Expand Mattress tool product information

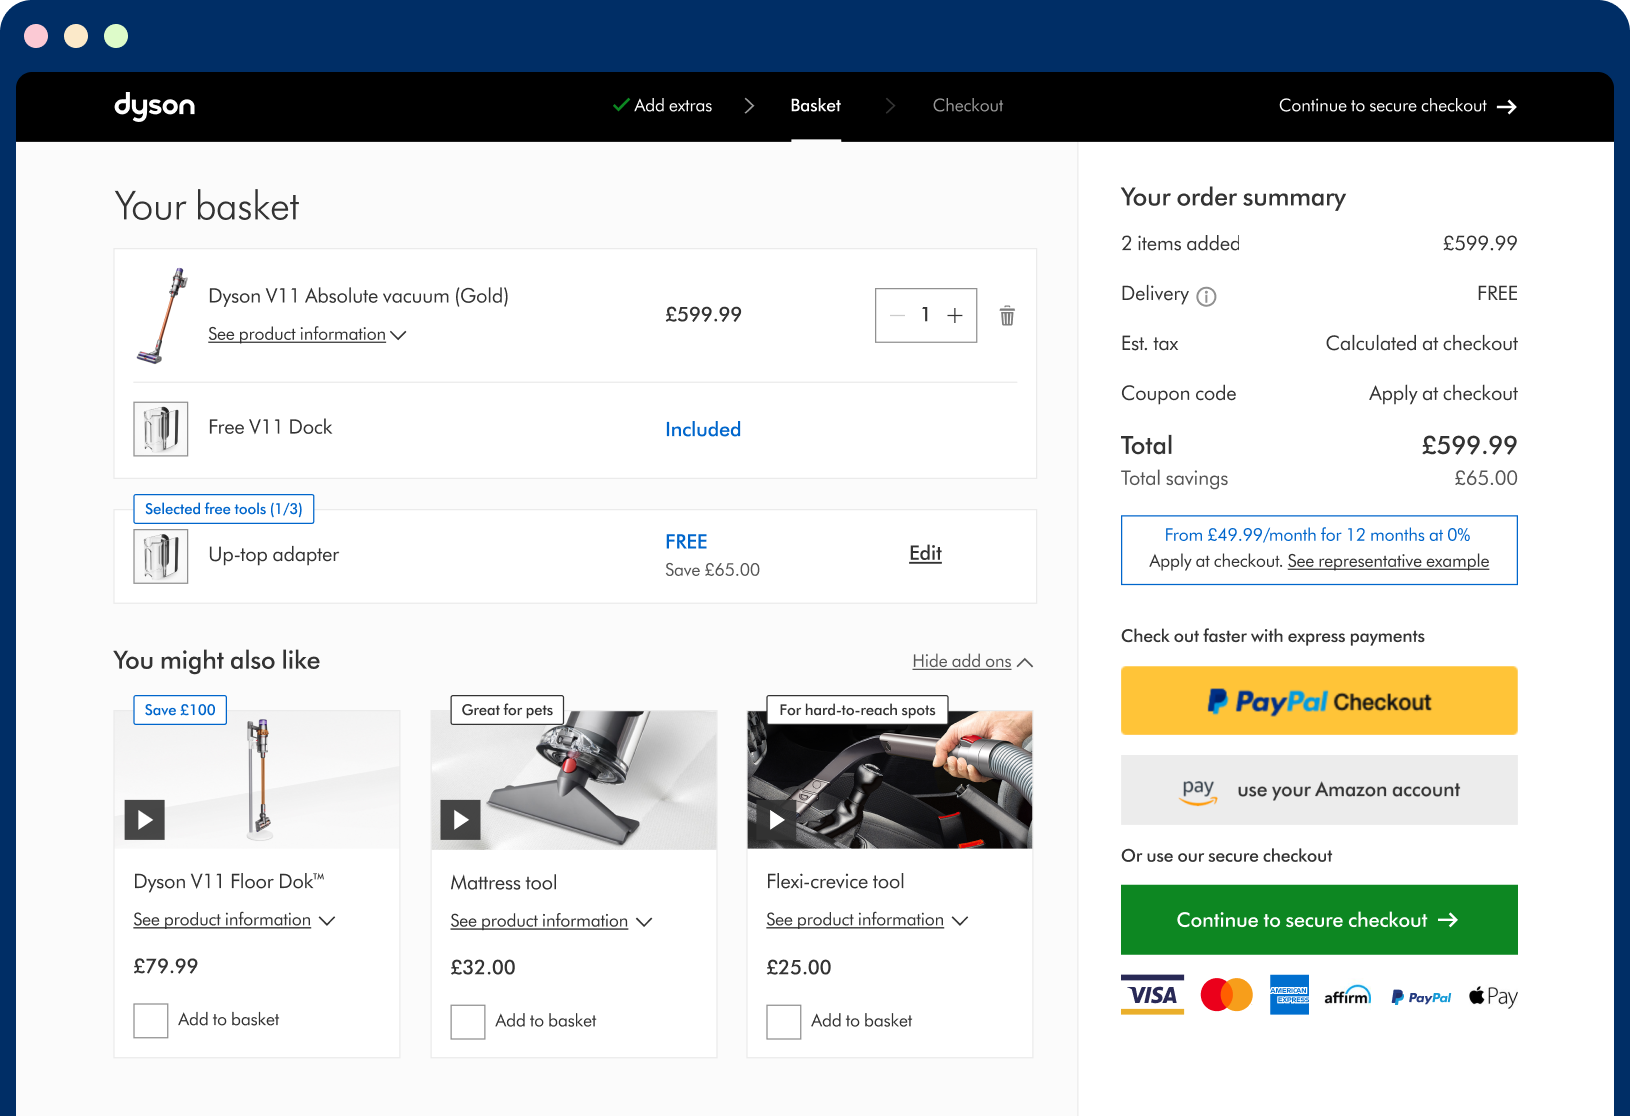click(551, 921)
